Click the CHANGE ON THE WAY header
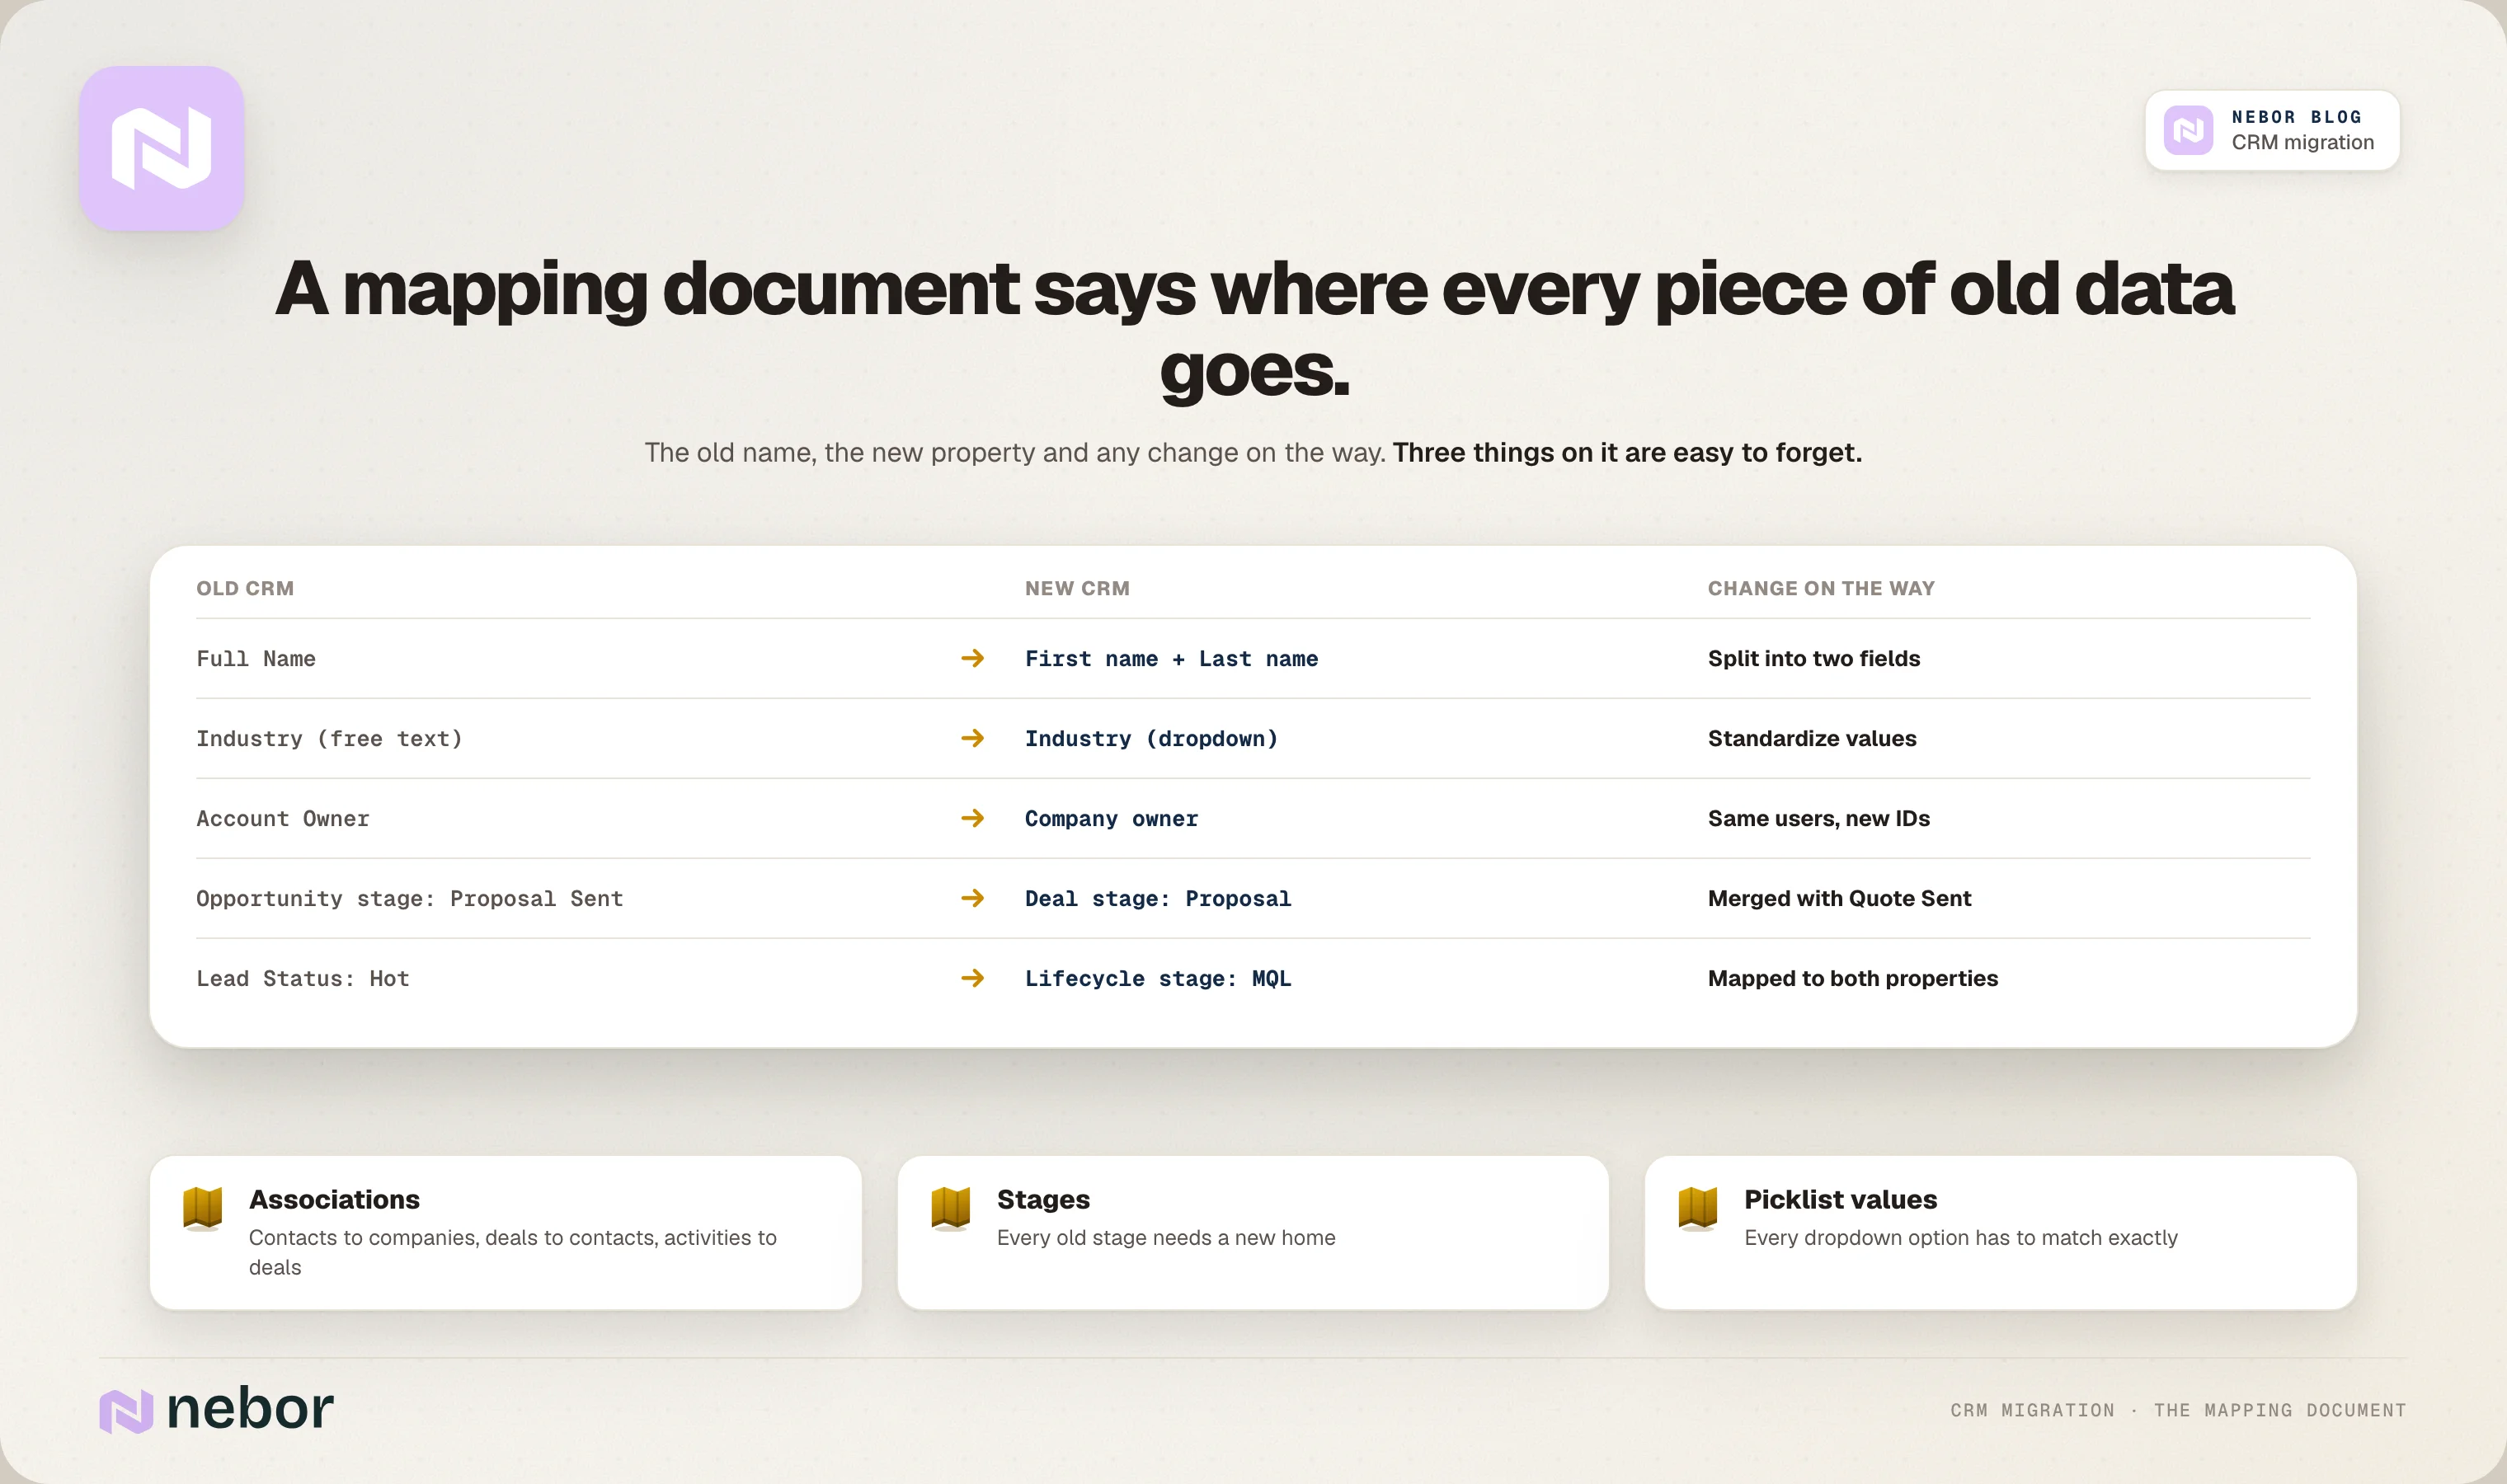Image resolution: width=2507 pixels, height=1484 pixels. (1821, 588)
